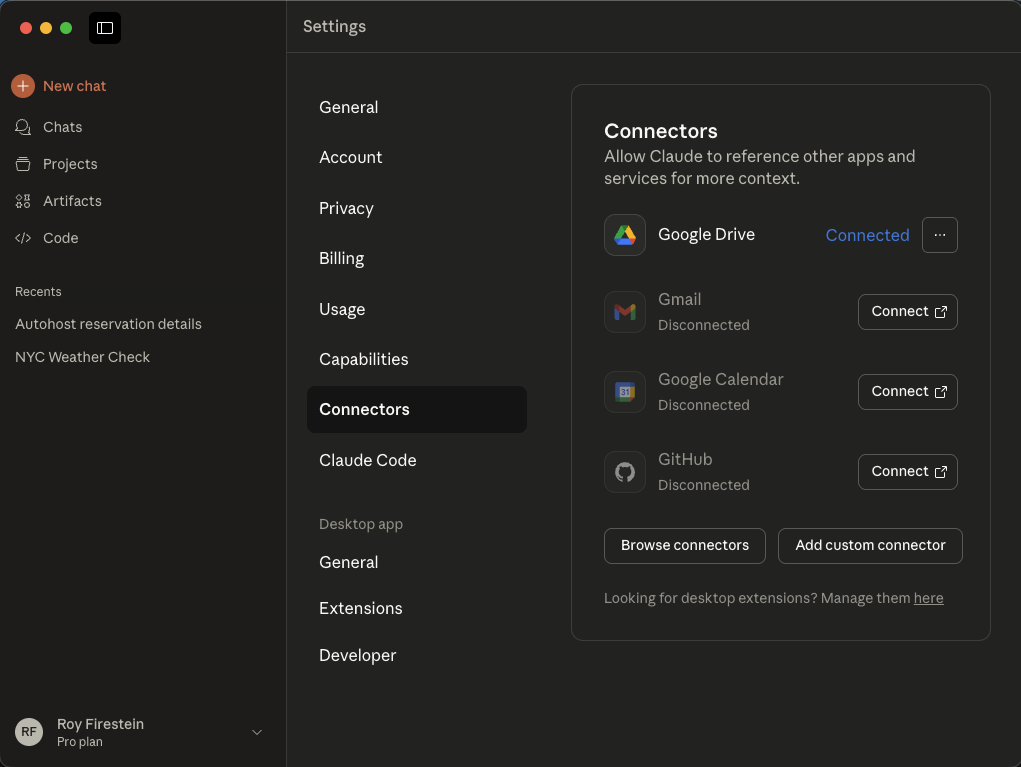
Task: Click the Google Calendar connector icon
Action: (x=624, y=391)
